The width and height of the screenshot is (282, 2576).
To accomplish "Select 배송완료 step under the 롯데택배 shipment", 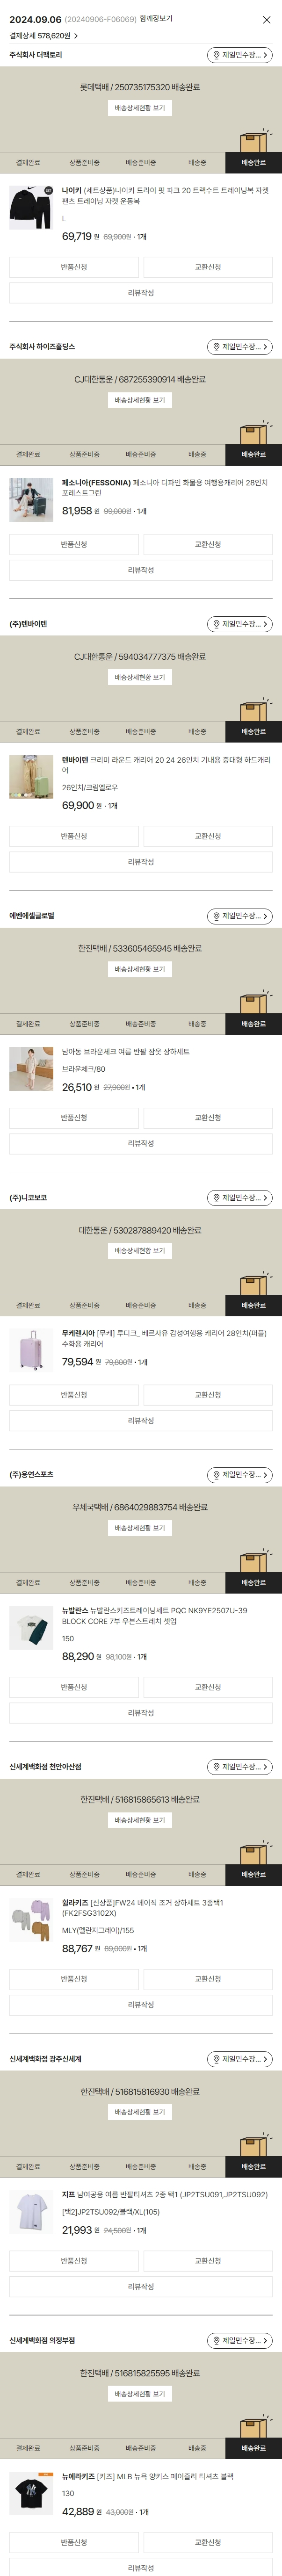I will [253, 162].
